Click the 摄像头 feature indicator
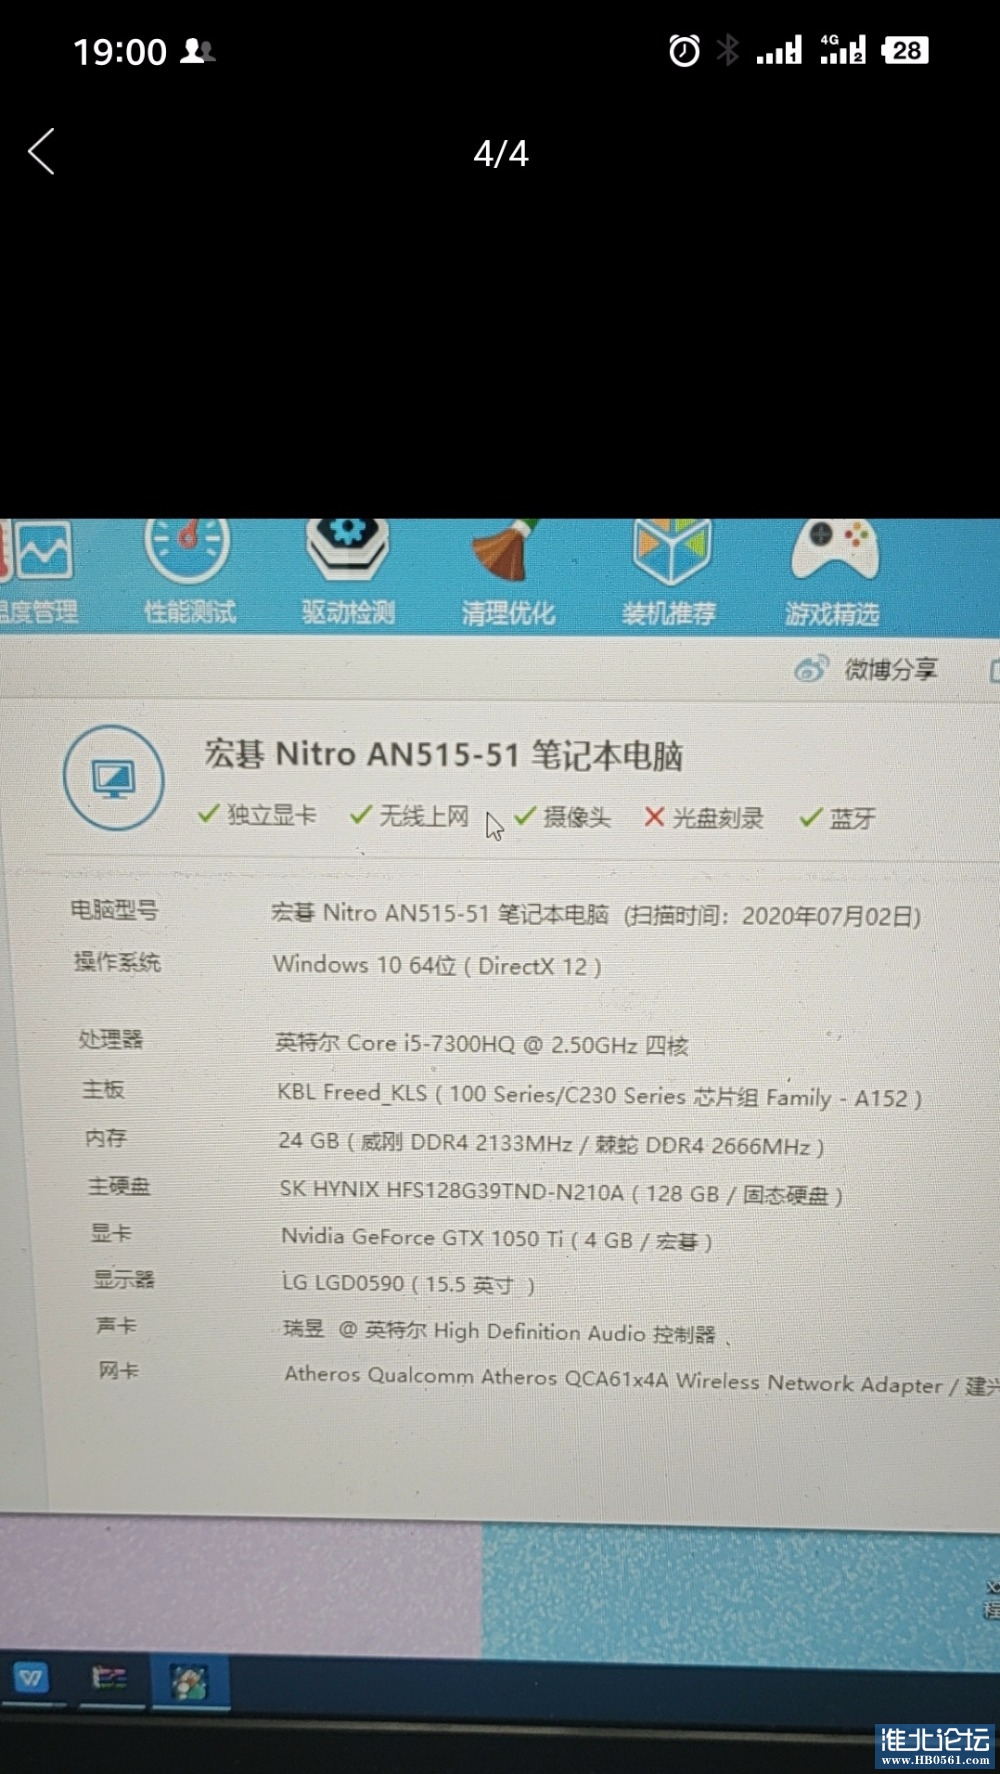 point(563,817)
